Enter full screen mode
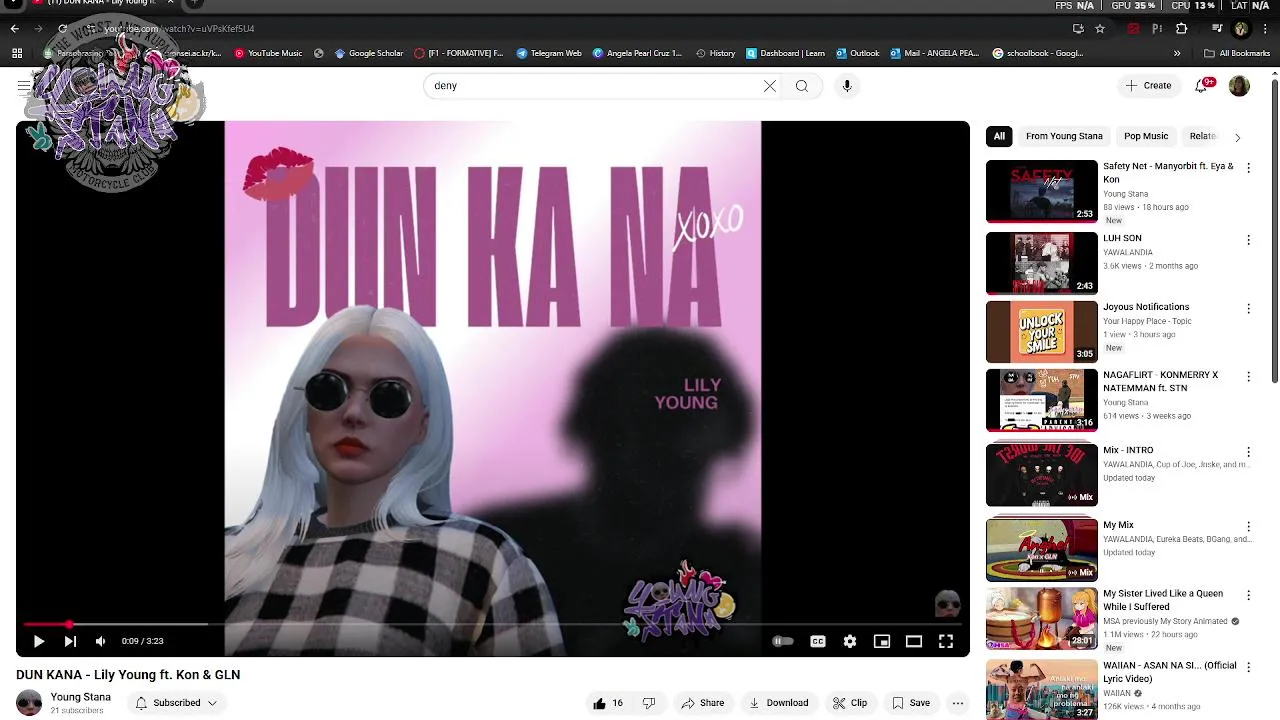1280x720 pixels. [946, 641]
